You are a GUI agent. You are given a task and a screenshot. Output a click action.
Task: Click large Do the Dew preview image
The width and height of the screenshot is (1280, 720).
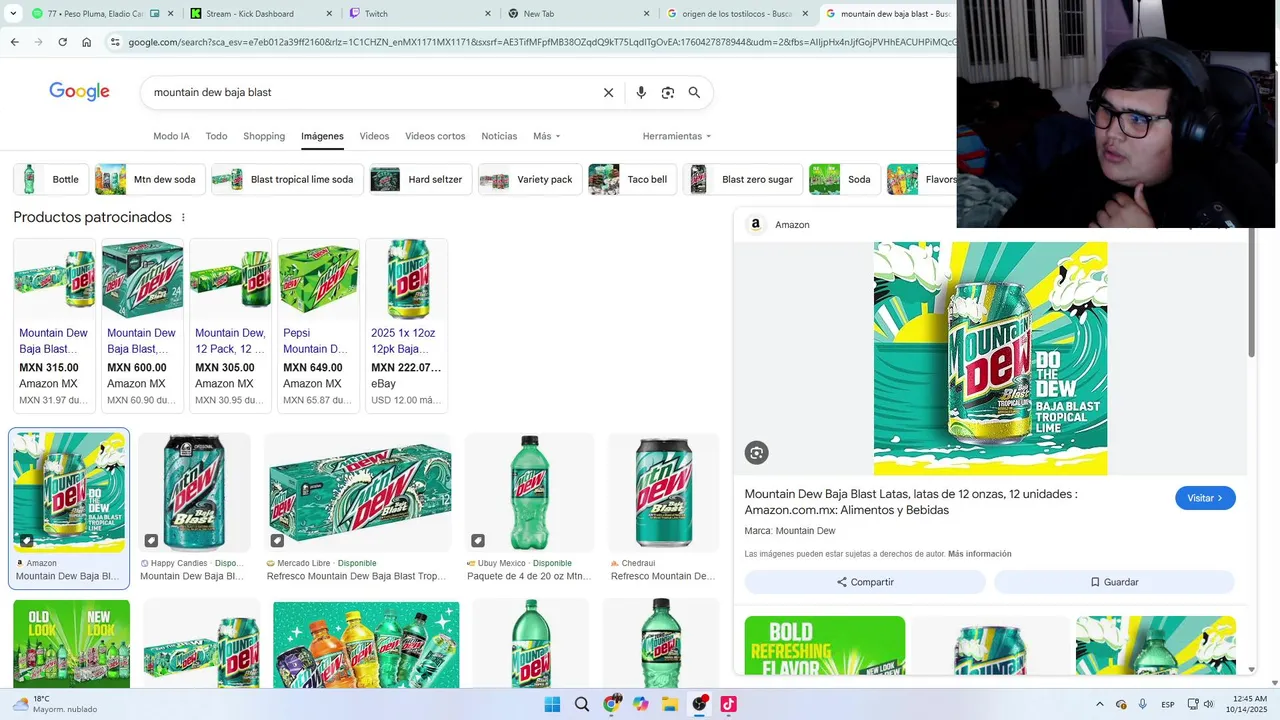990,358
